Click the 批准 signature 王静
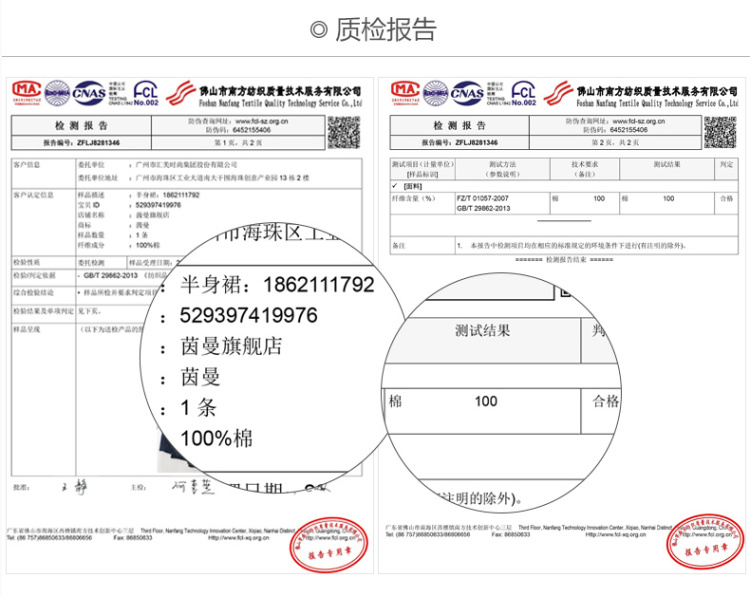 (74, 488)
